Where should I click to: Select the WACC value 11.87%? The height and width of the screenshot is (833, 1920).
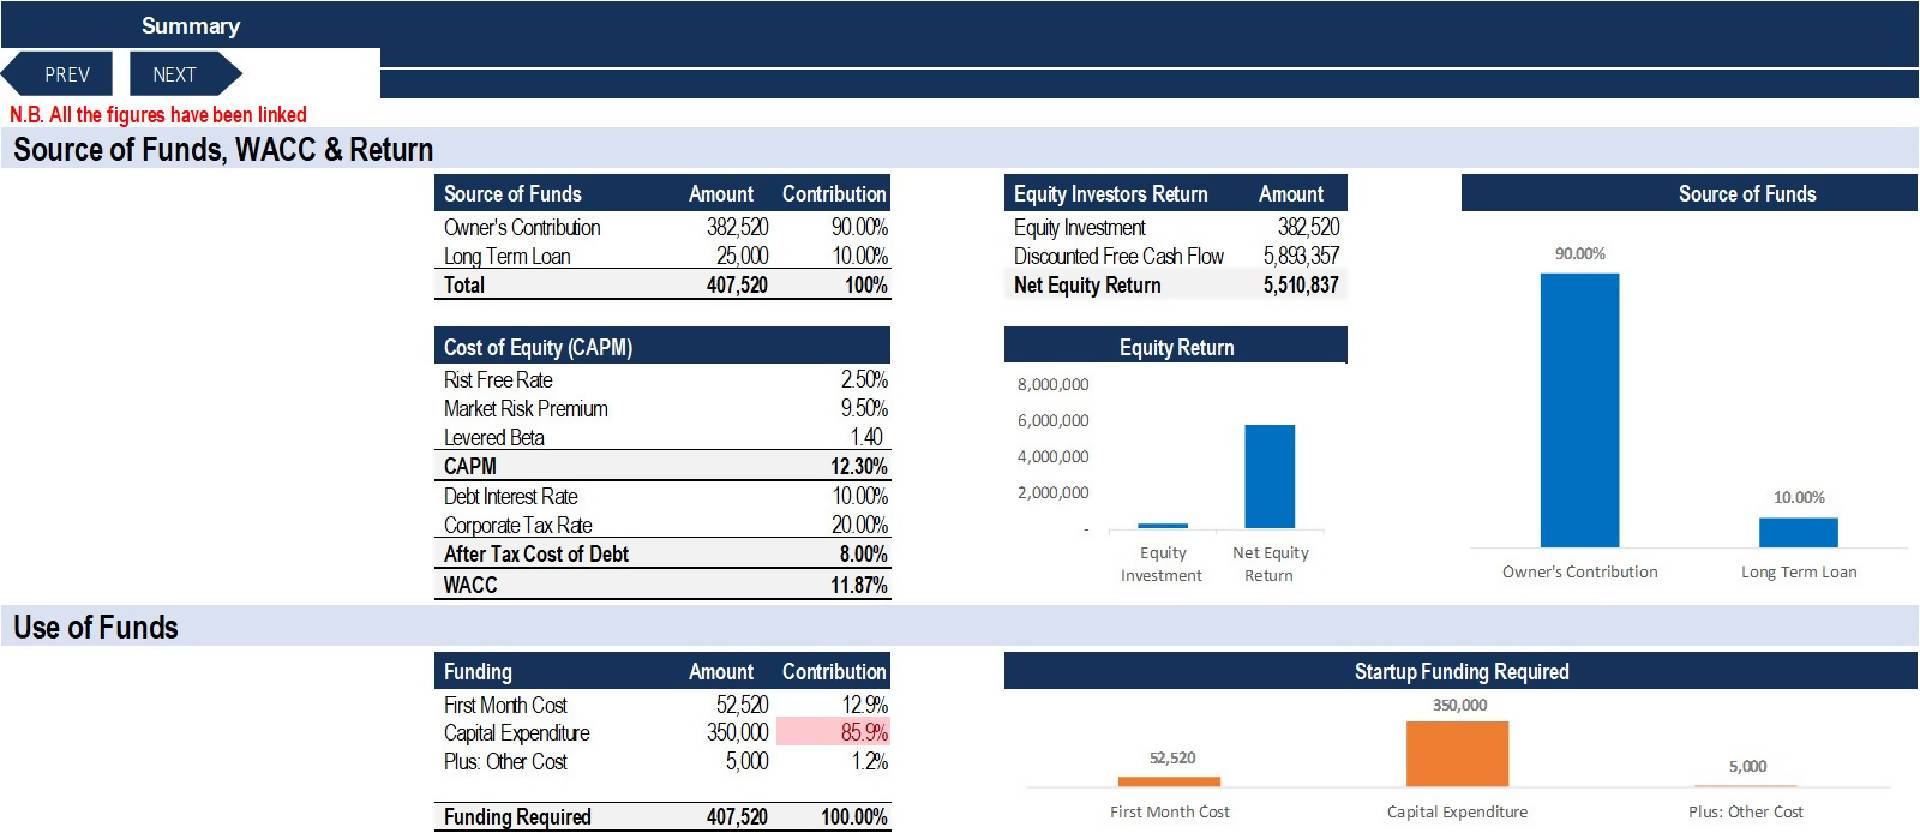(859, 585)
